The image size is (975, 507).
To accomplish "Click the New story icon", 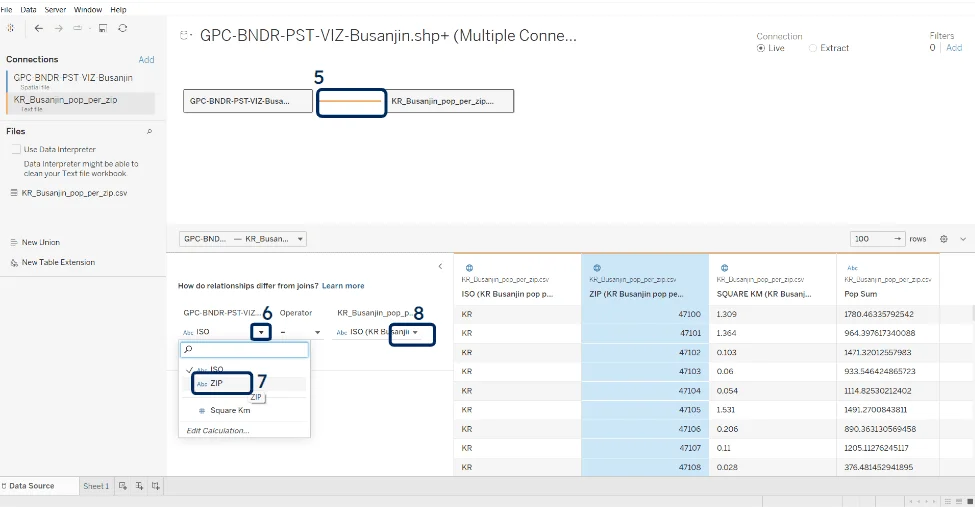I will point(155,486).
